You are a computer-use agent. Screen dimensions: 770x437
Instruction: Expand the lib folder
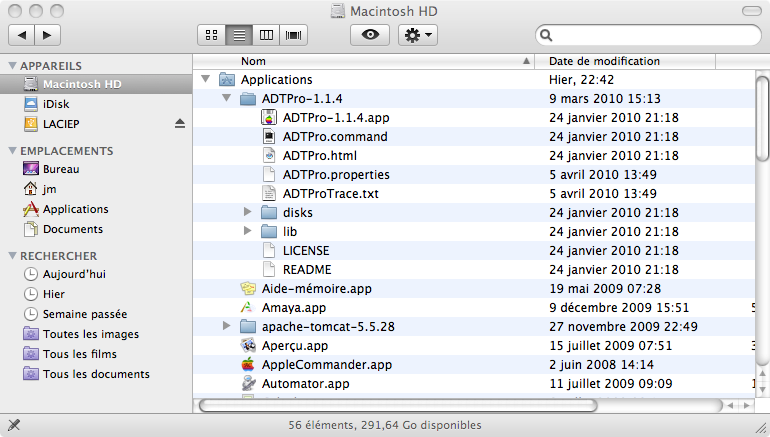[248, 231]
